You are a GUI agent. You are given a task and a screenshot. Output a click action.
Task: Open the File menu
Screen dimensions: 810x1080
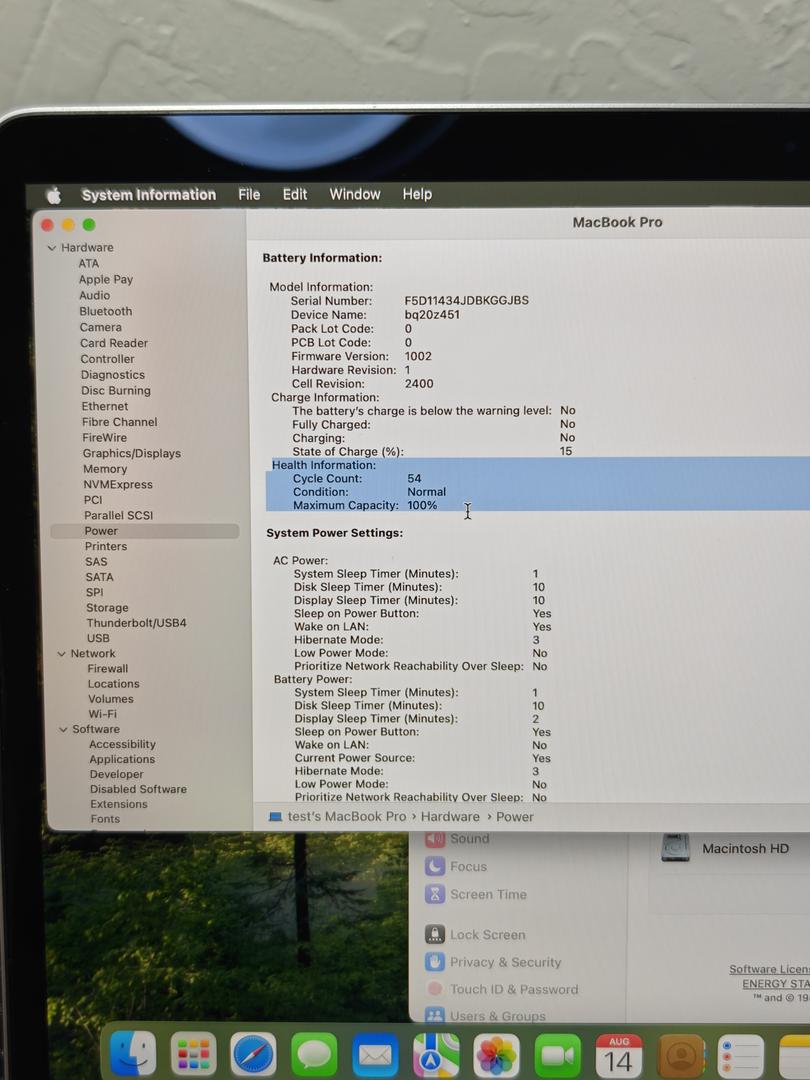[x=249, y=195]
